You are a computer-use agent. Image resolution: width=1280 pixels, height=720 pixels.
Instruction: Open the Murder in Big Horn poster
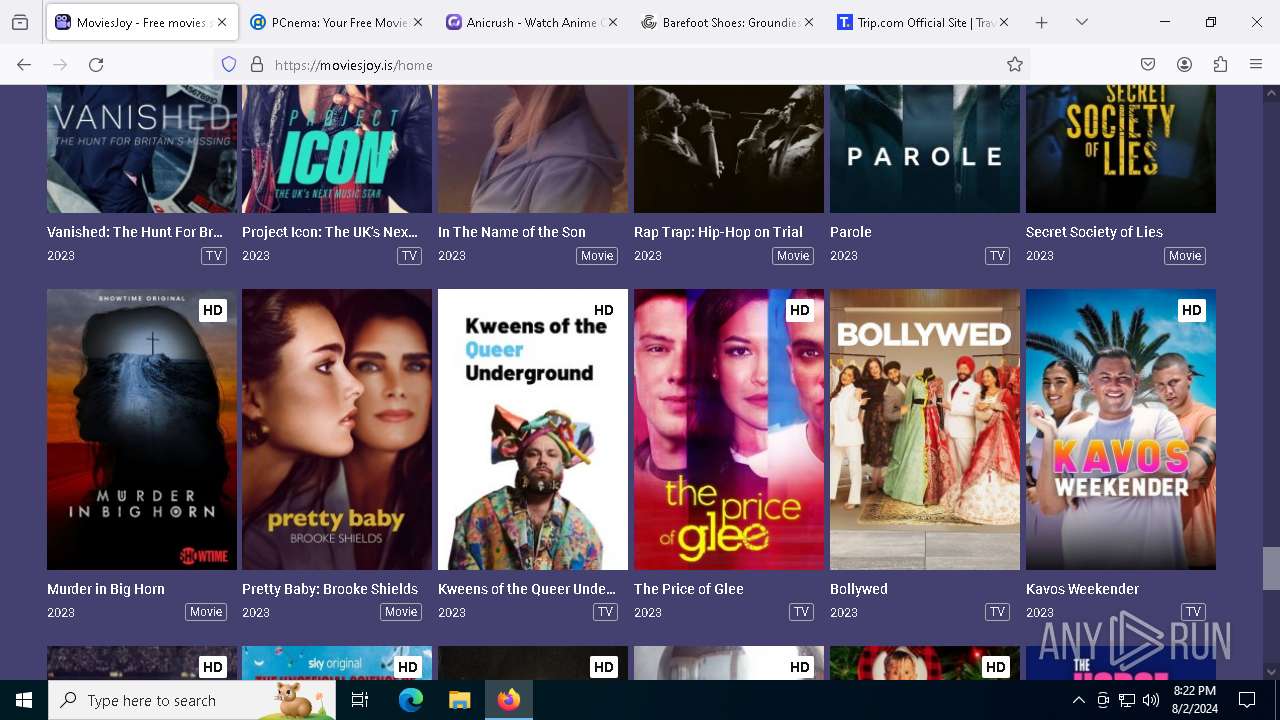click(142, 429)
